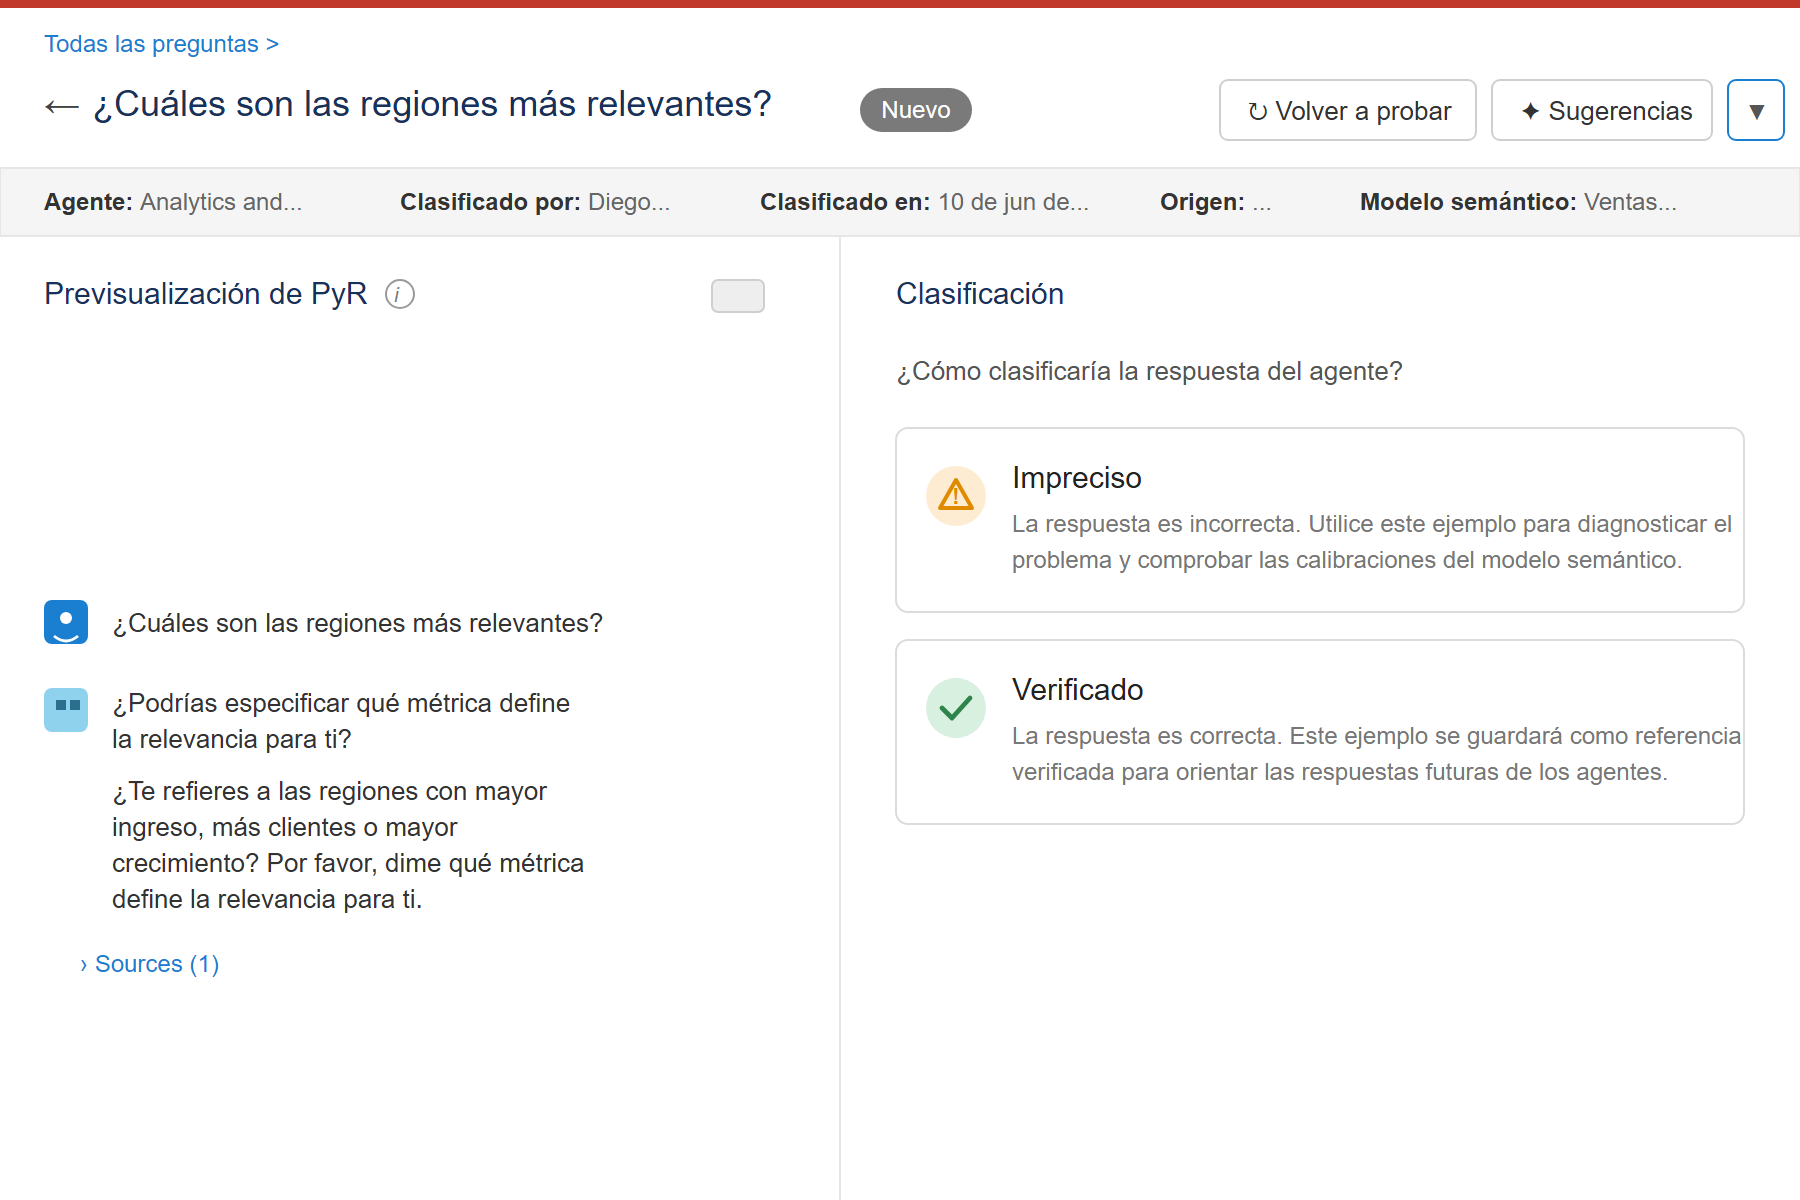Click the Nuevo status badge
The width and height of the screenshot is (1800, 1200).
point(916,110)
